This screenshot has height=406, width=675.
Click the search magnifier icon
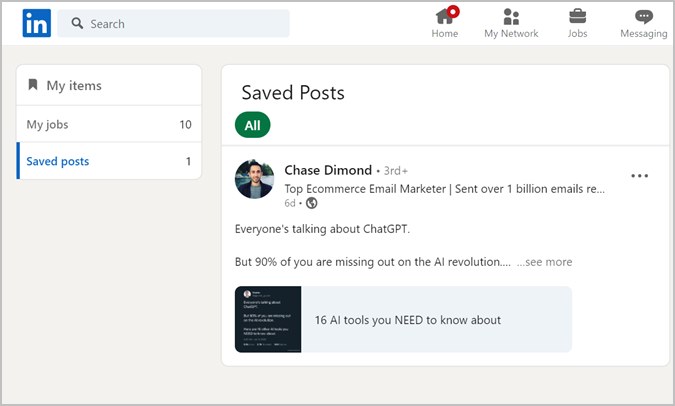[77, 23]
